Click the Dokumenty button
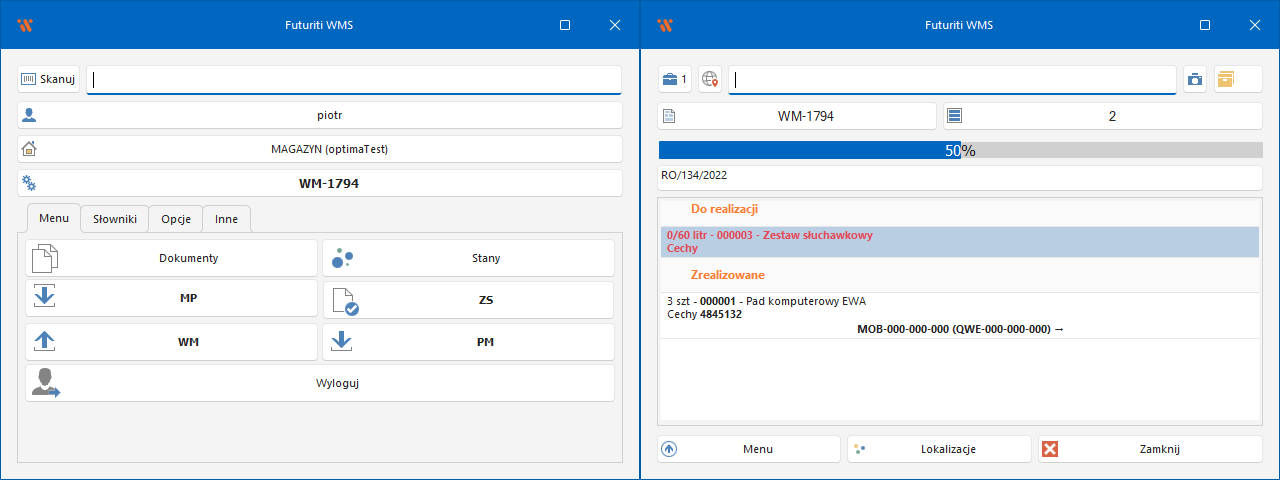Screen dimensions: 1280x480 click(171, 258)
